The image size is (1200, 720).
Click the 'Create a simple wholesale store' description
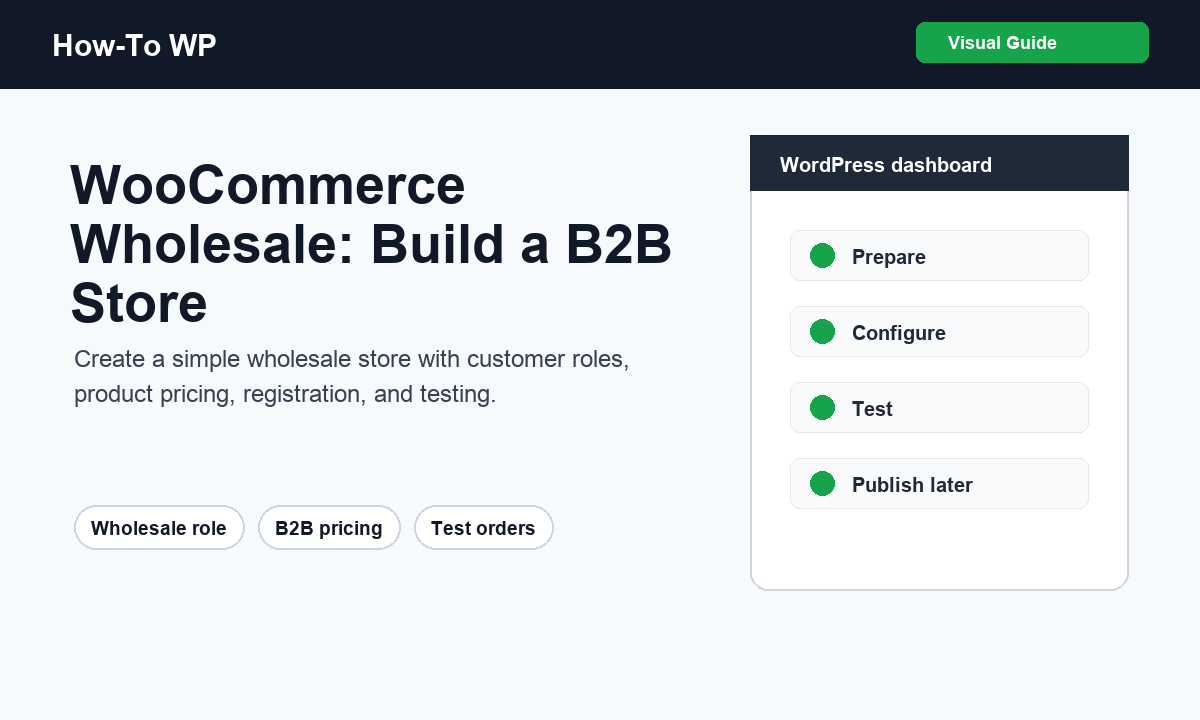[x=351, y=377]
